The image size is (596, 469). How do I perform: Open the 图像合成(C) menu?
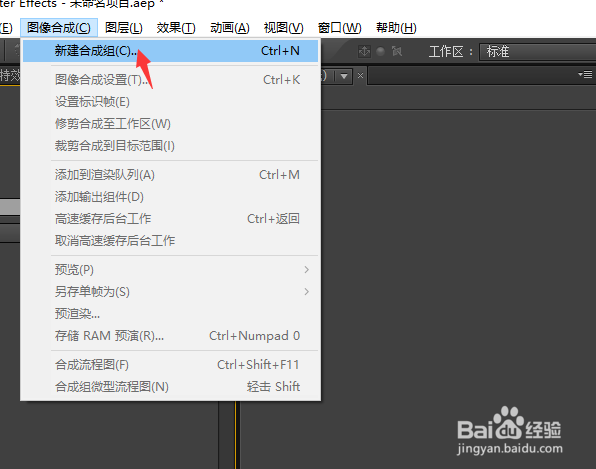(59, 28)
